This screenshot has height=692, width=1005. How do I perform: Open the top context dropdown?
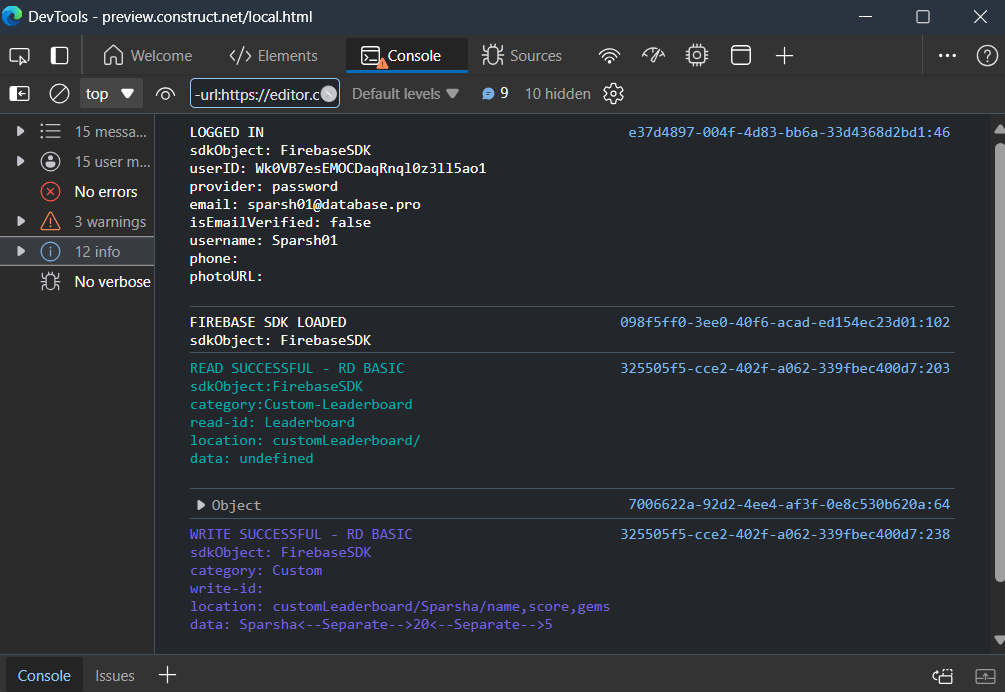click(x=110, y=94)
